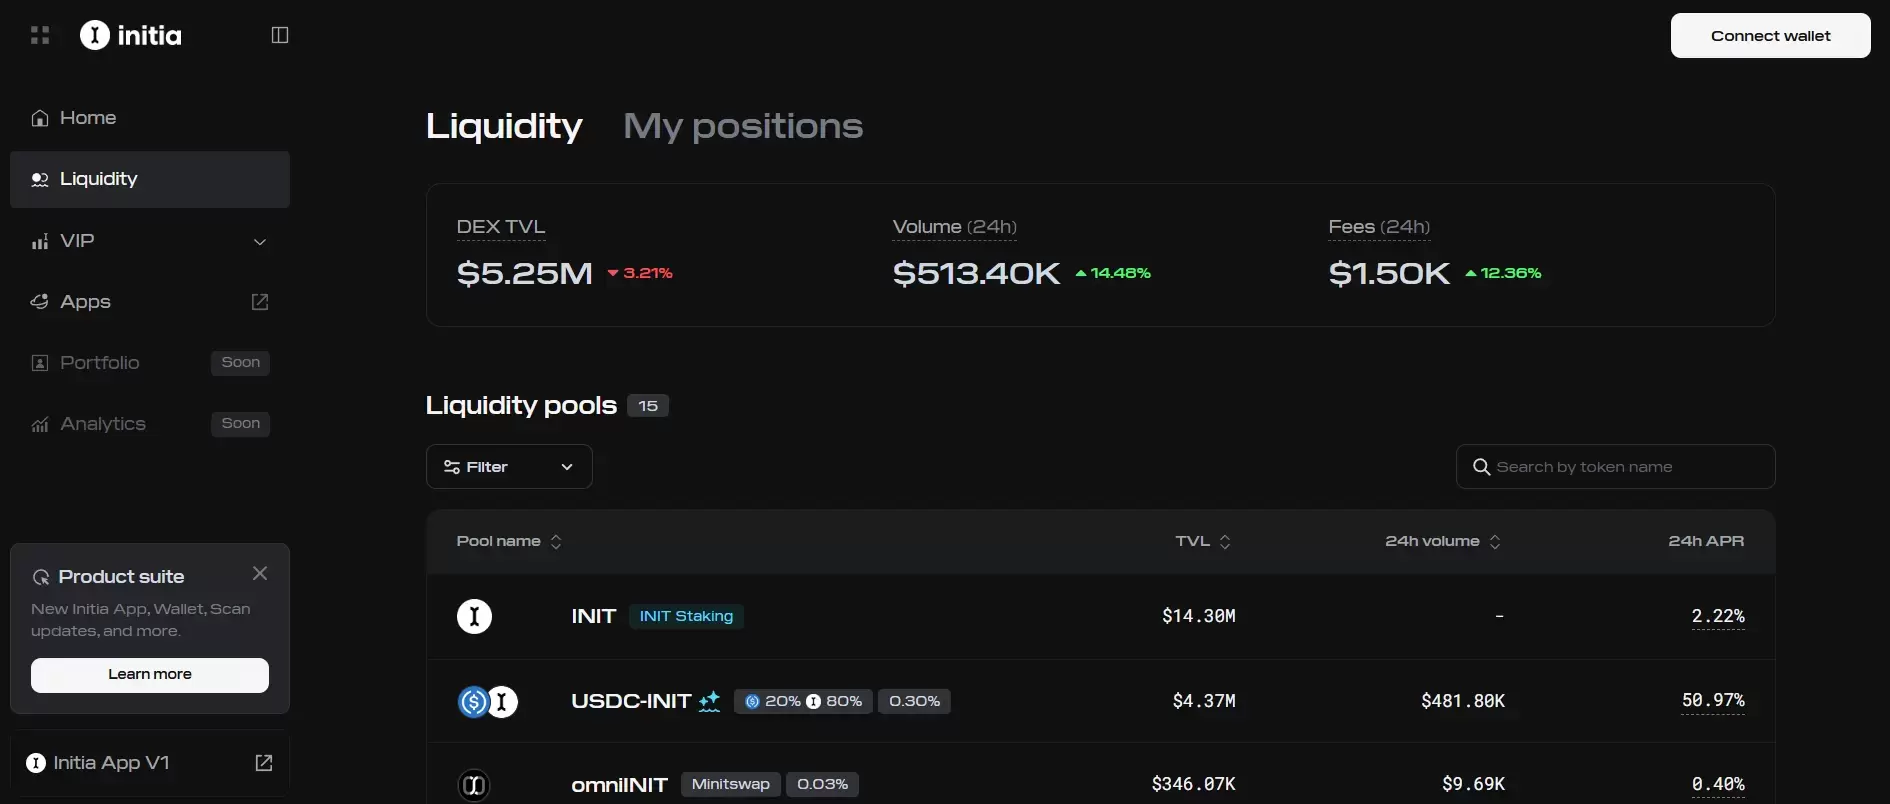Click the INIT pool token icon
The image size is (1890, 804).
pos(474,616)
